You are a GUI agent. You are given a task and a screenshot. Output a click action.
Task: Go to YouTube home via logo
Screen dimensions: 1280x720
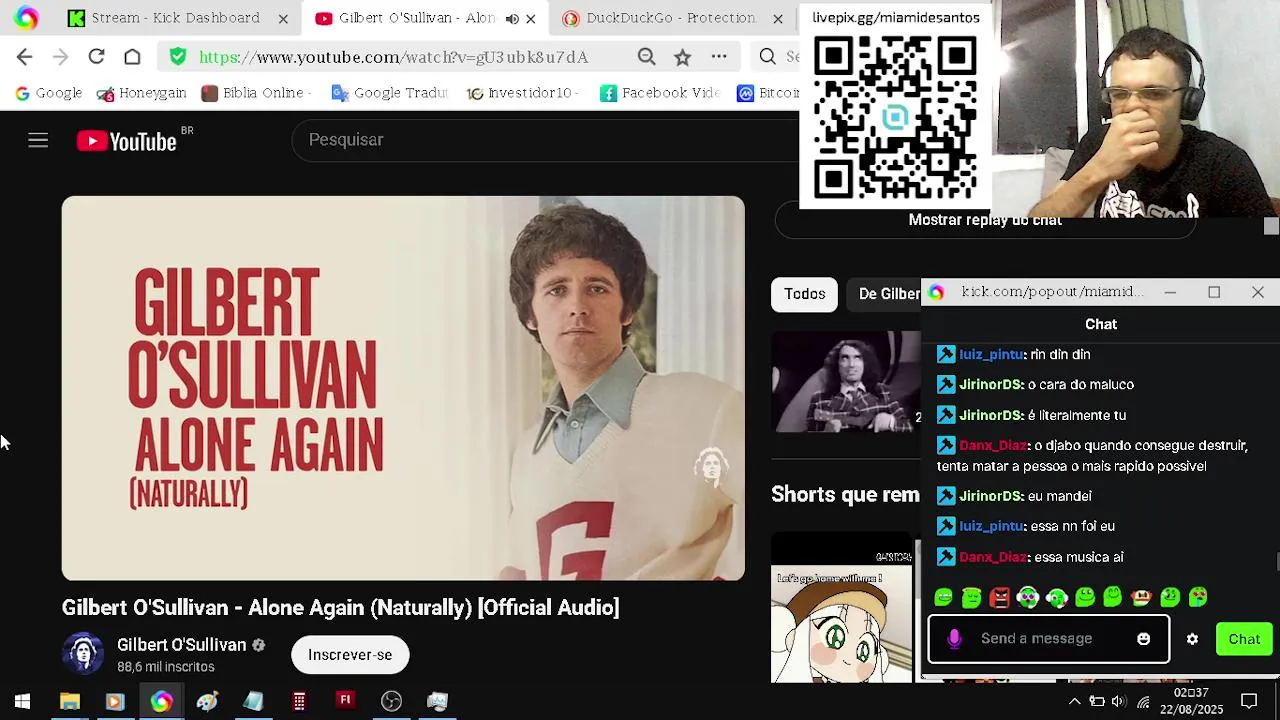(127, 141)
